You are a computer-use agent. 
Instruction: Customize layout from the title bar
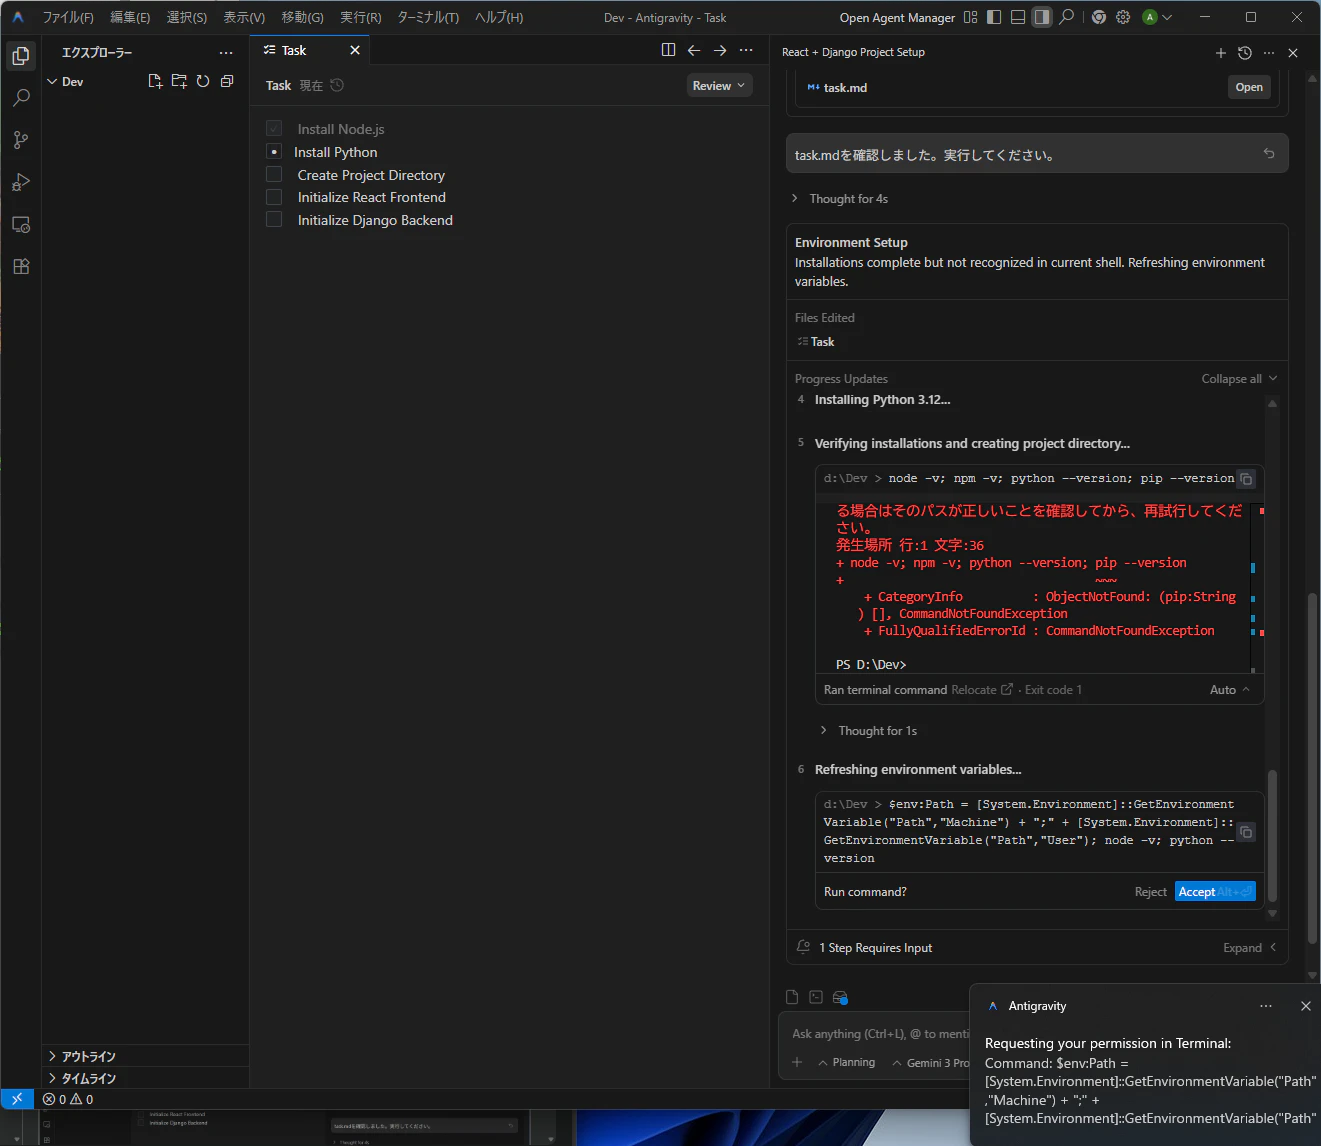pos(970,17)
